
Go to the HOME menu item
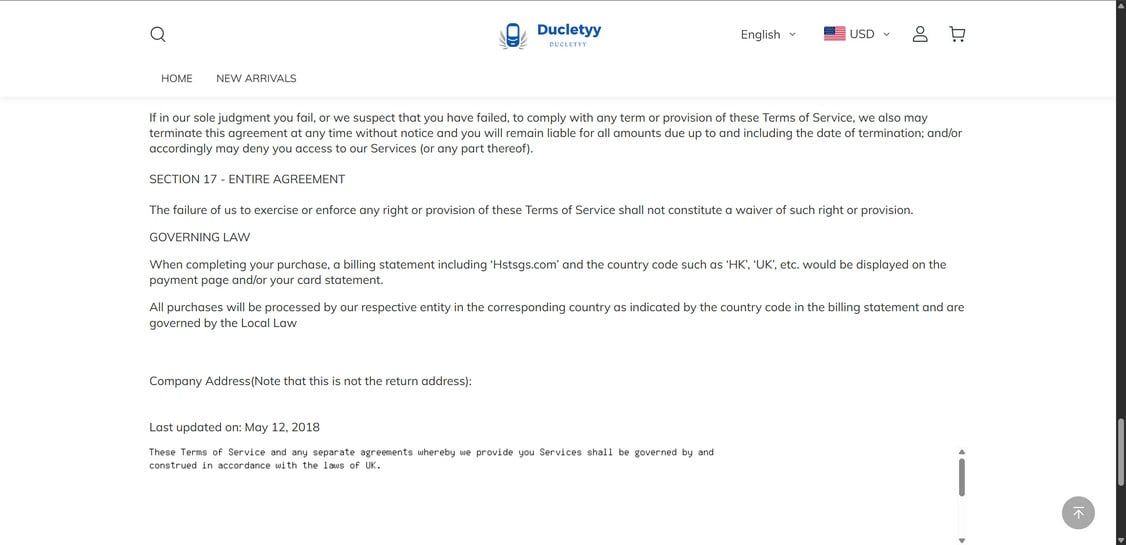point(177,78)
